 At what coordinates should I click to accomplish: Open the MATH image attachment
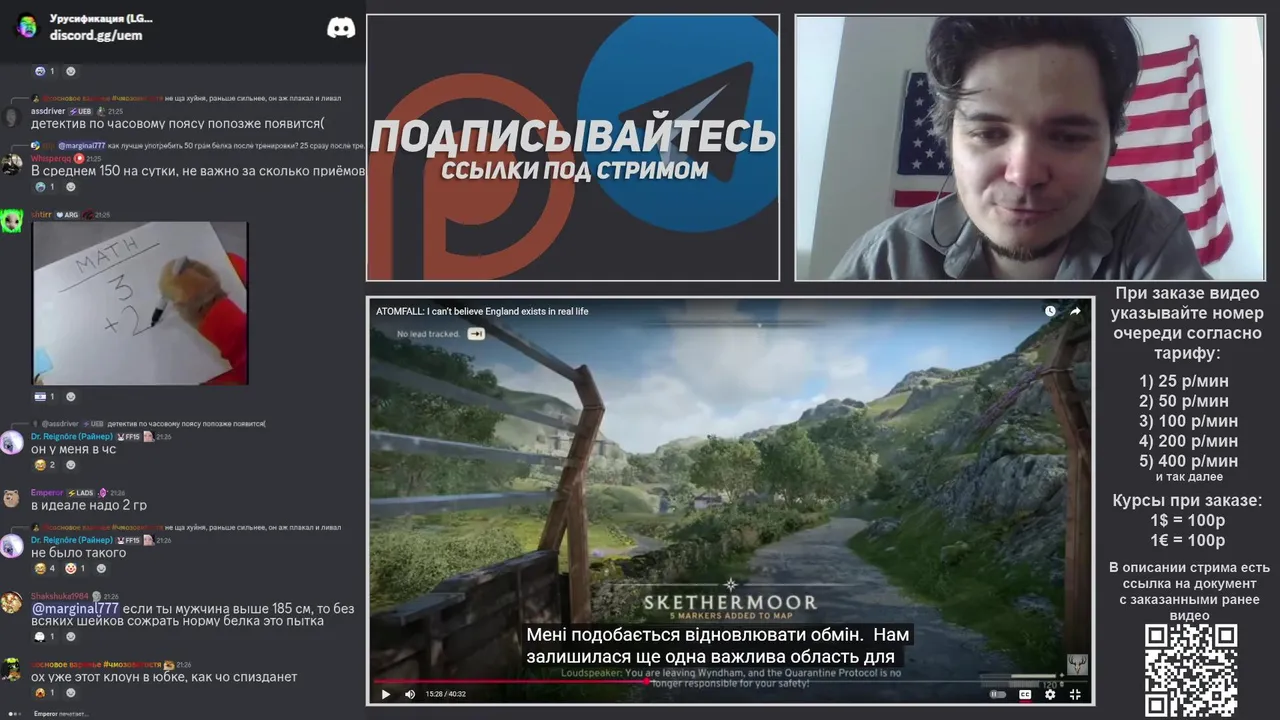pyautogui.click(x=140, y=303)
